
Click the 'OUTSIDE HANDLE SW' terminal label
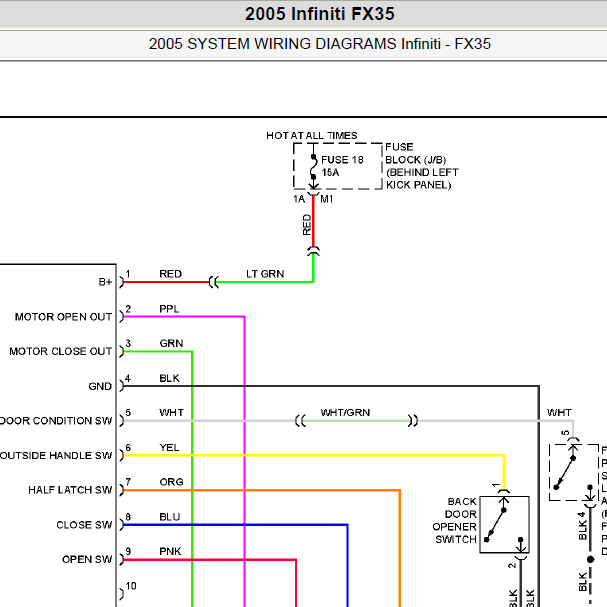pos(56,455)
